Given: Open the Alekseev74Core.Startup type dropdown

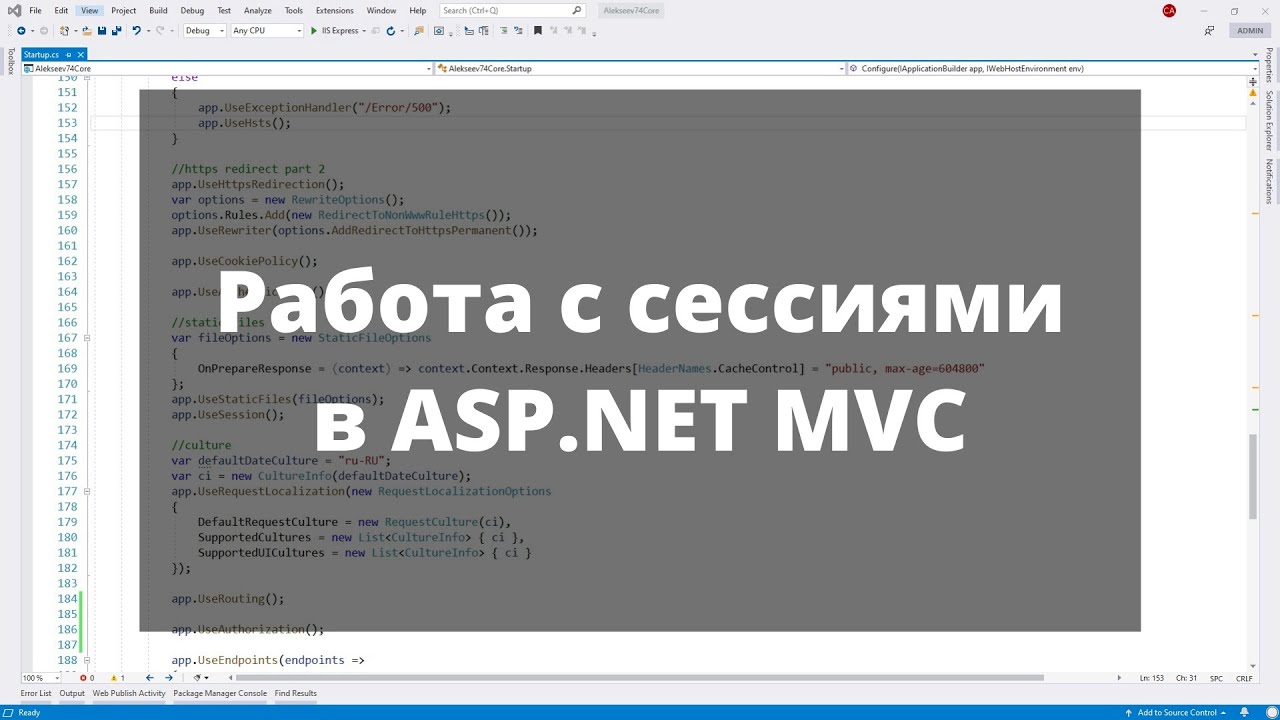Looking at the screenshot, I should pyautogui.click(x=640, y=69).
